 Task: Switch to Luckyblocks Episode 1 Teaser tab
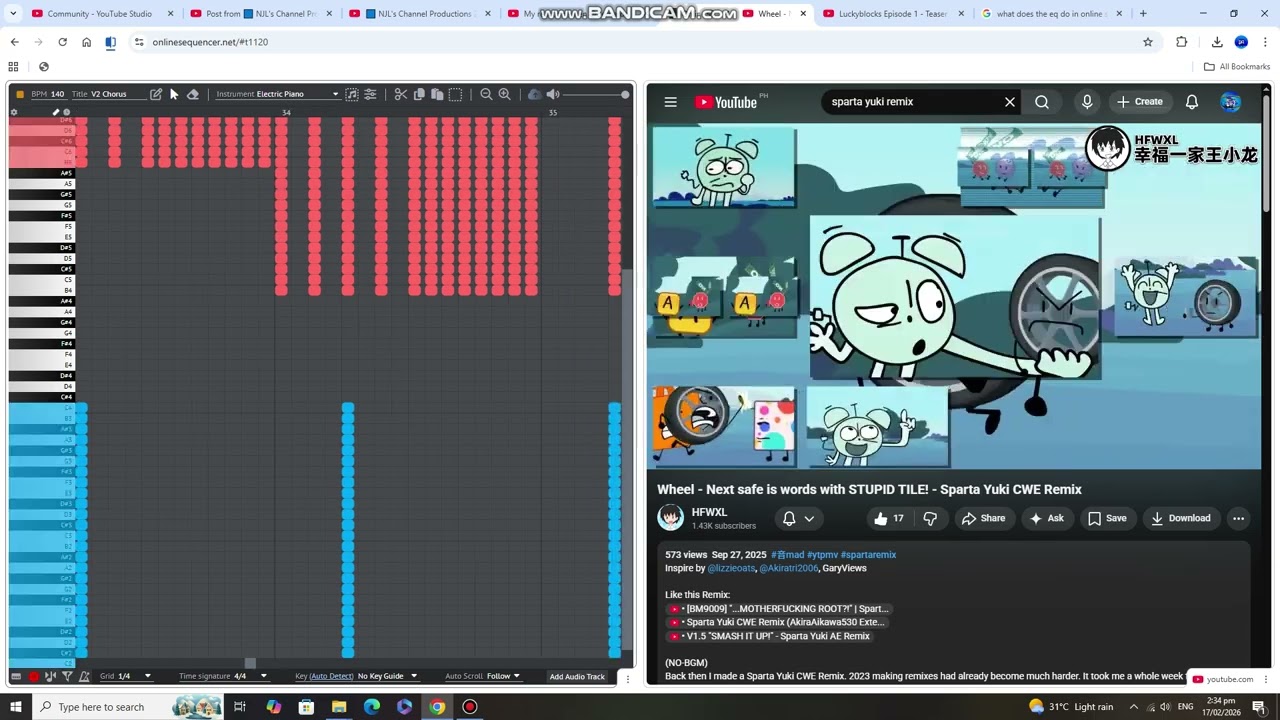893,14
